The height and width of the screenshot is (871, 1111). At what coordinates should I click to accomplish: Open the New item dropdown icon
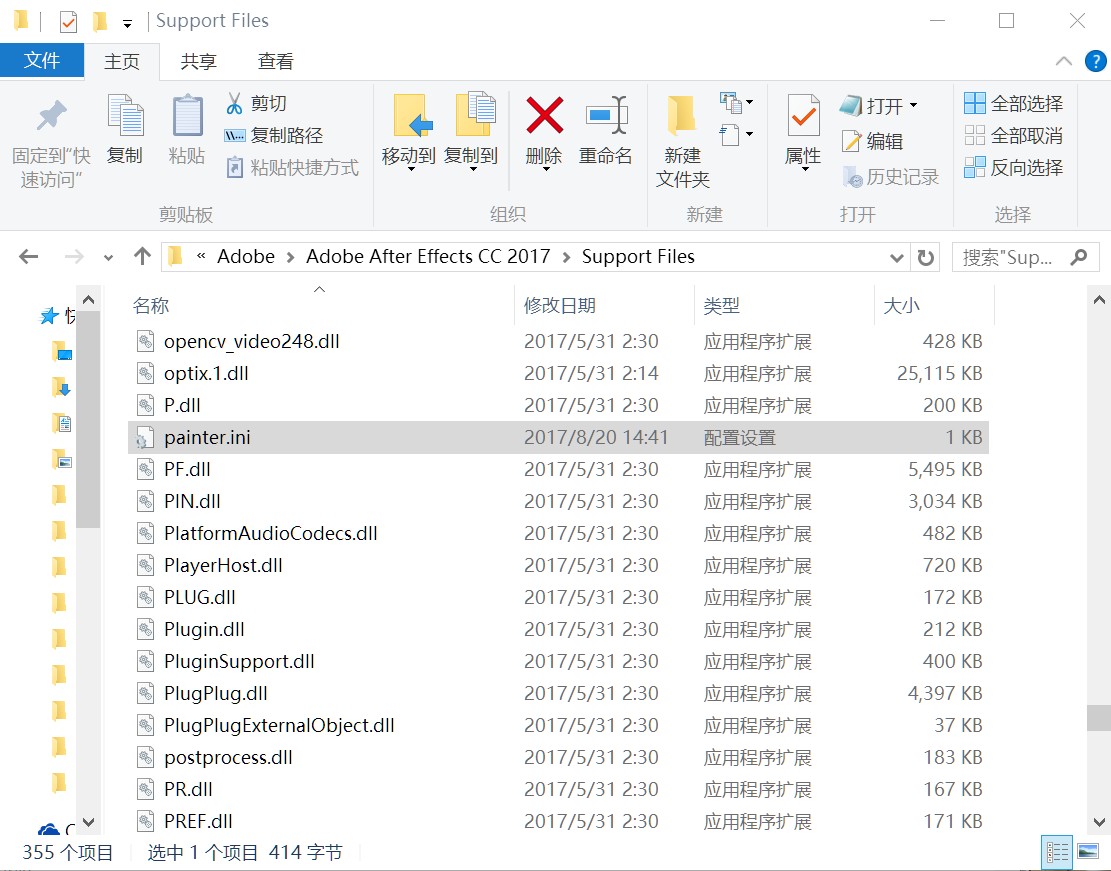click(736, 103)
